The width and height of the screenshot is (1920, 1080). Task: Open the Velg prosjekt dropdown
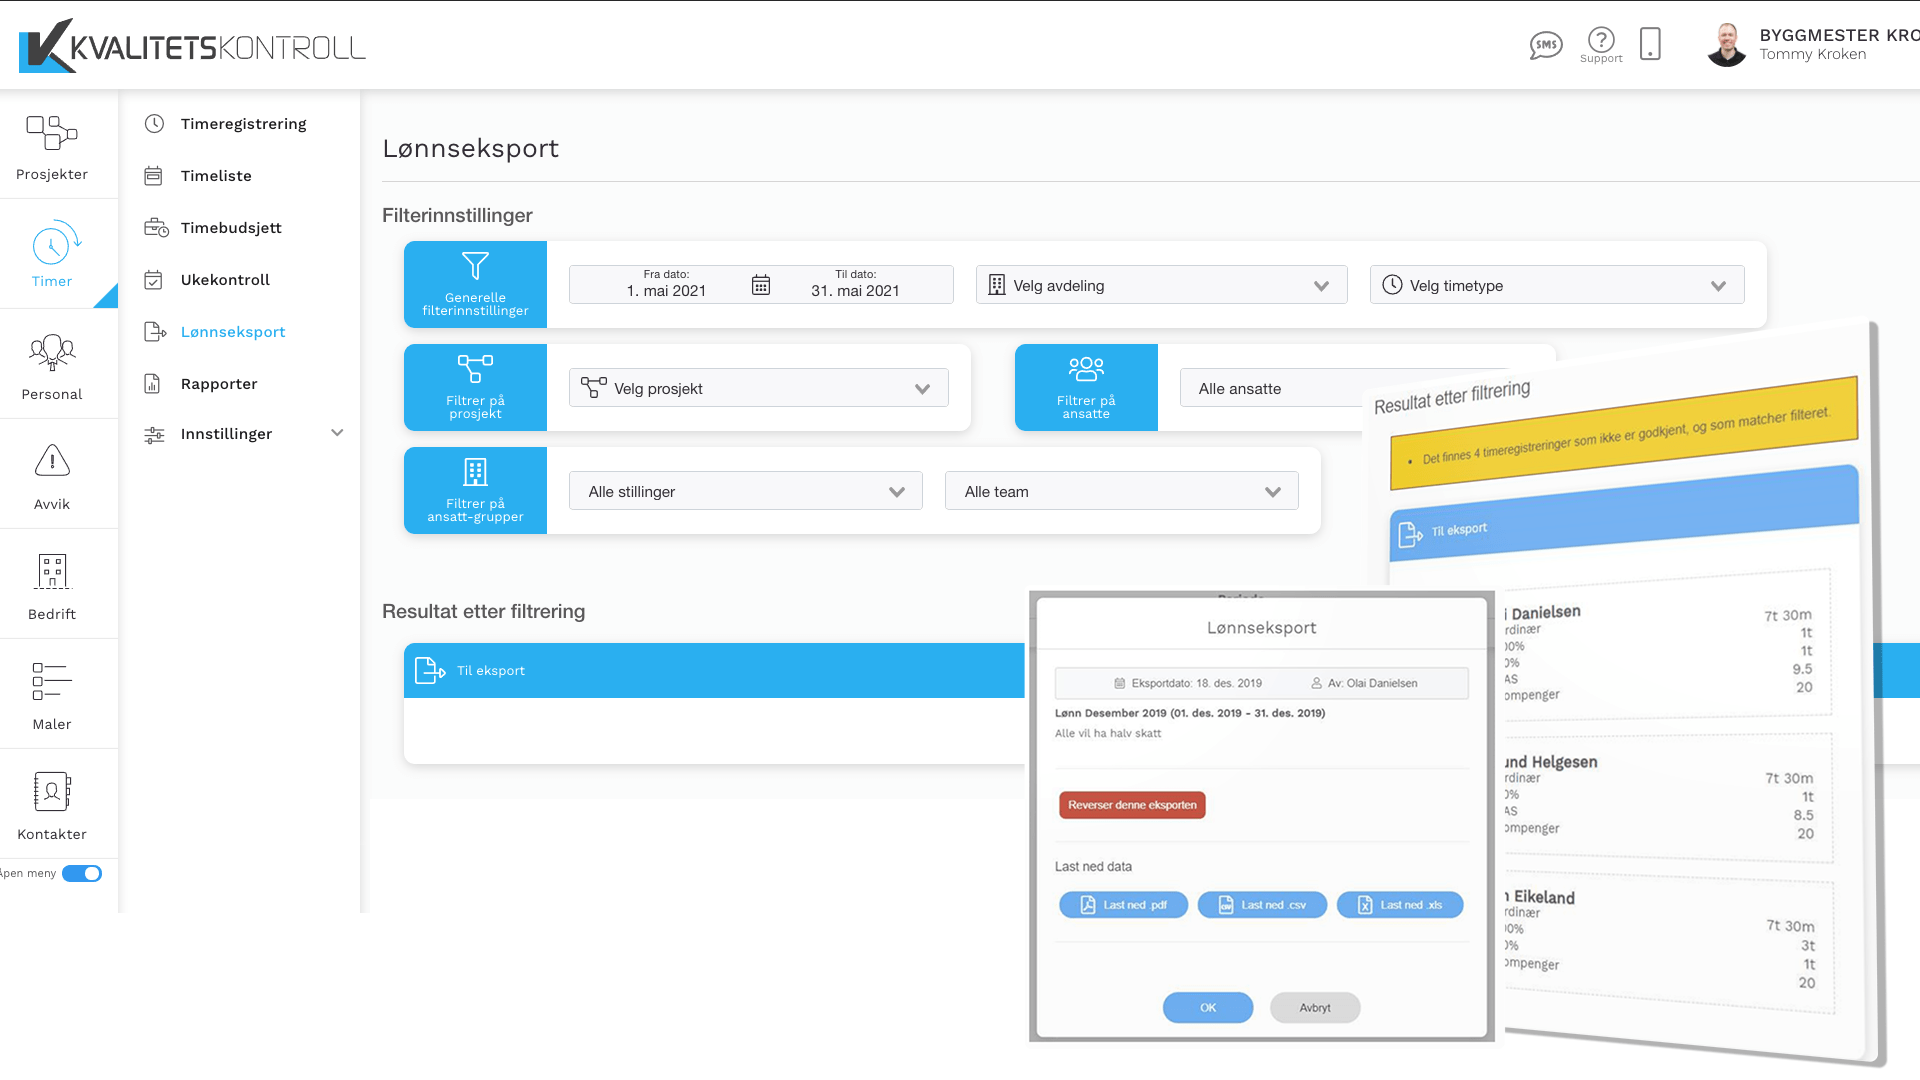(x=758, y=388)
